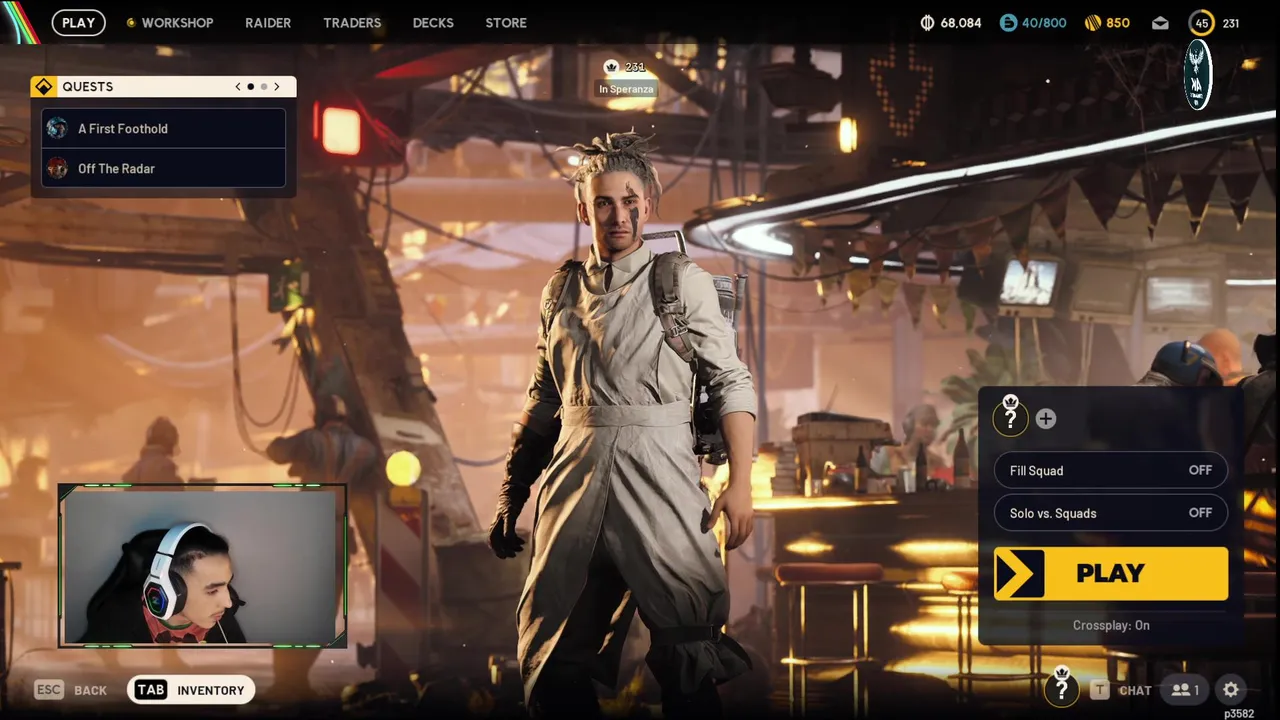This screenshot has width=1280, height=720.
Task: Click the Quests diamond header icon
Action: pos(43,87)
